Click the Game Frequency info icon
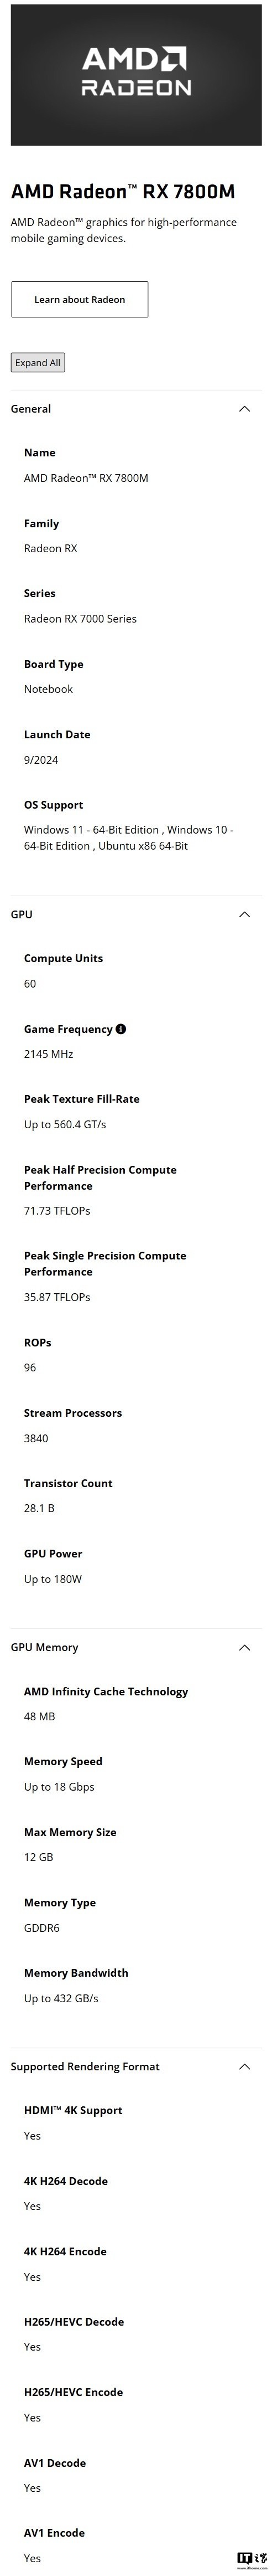The height and width of the screenshot is (2576, 272). 121,1029
